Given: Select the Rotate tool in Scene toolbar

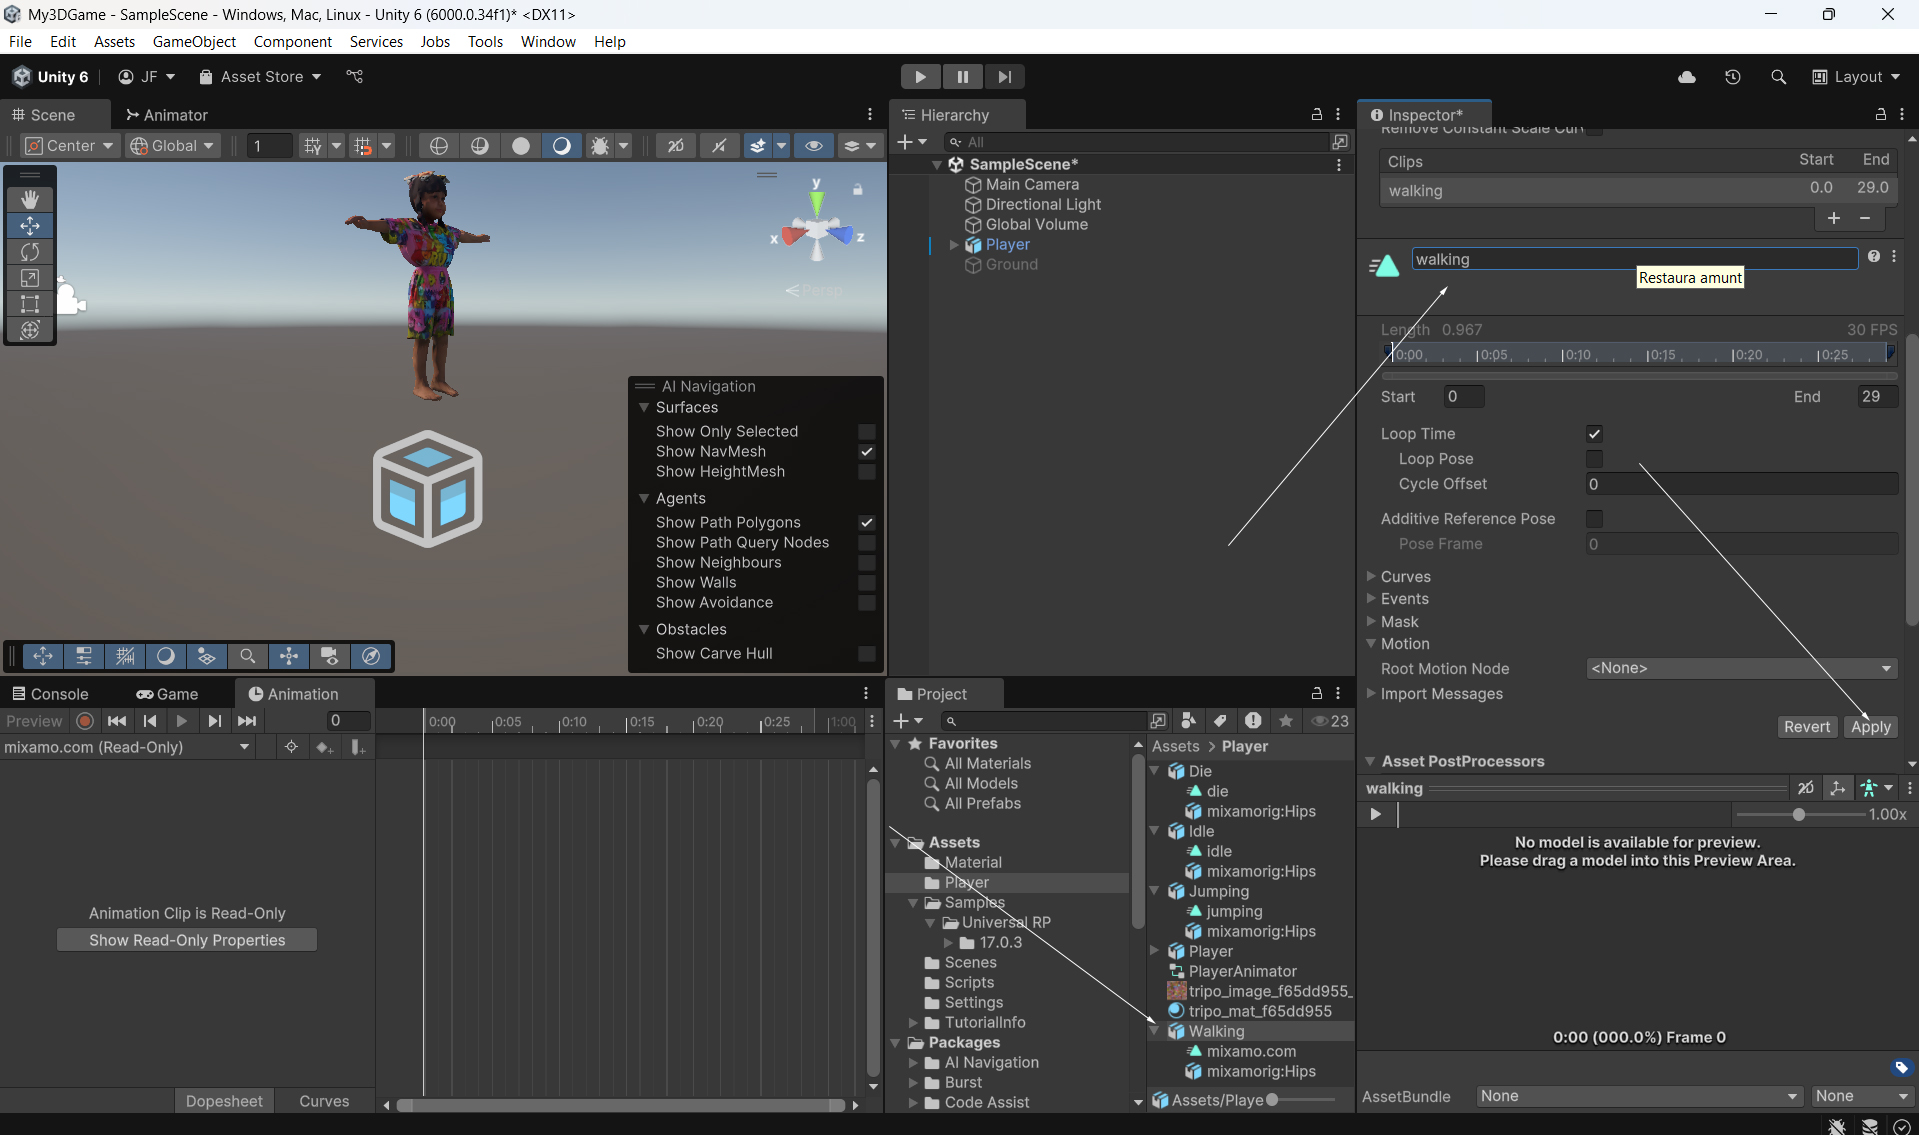Looking at the screenshot, I should 30,252.
